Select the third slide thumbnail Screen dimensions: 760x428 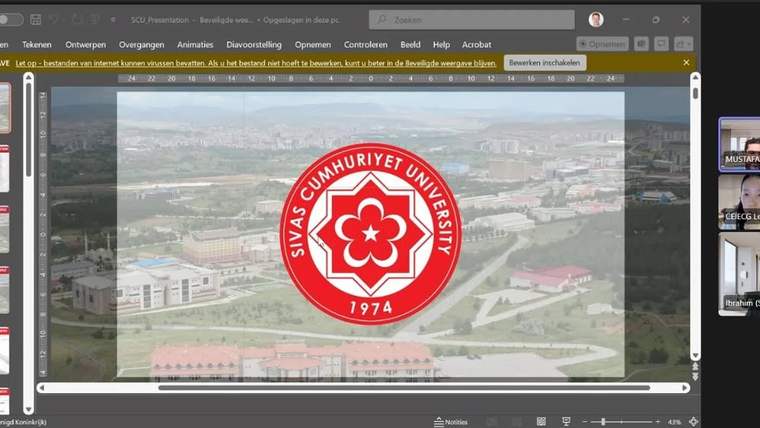coord(4,229)
